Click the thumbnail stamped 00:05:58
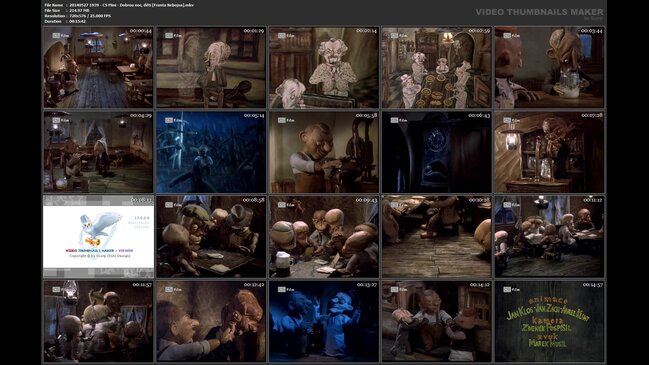The height and width of the screenshot is (365, 649). [x=324, y=152]
